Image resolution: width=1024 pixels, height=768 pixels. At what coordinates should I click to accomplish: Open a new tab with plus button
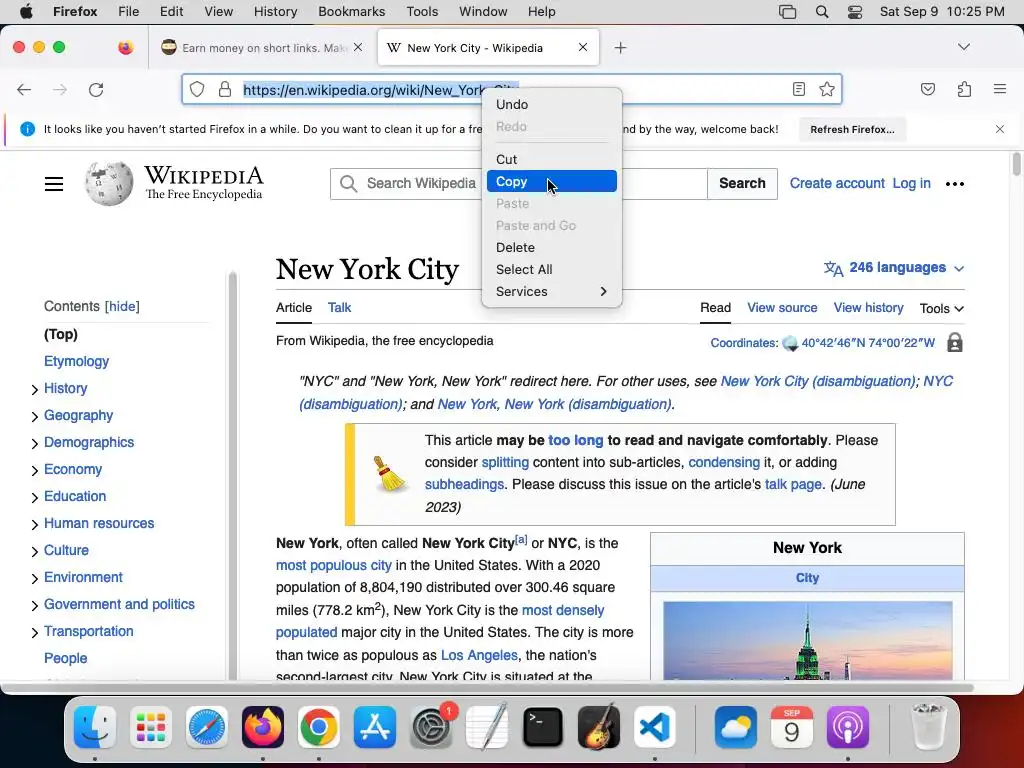620,48
